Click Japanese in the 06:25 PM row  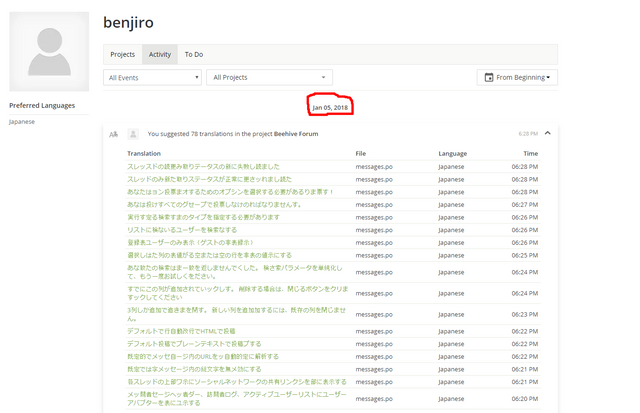click(451, 255)
